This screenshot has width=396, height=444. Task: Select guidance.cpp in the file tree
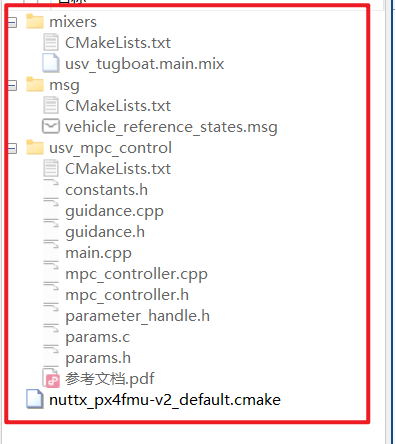pos(114,211)
